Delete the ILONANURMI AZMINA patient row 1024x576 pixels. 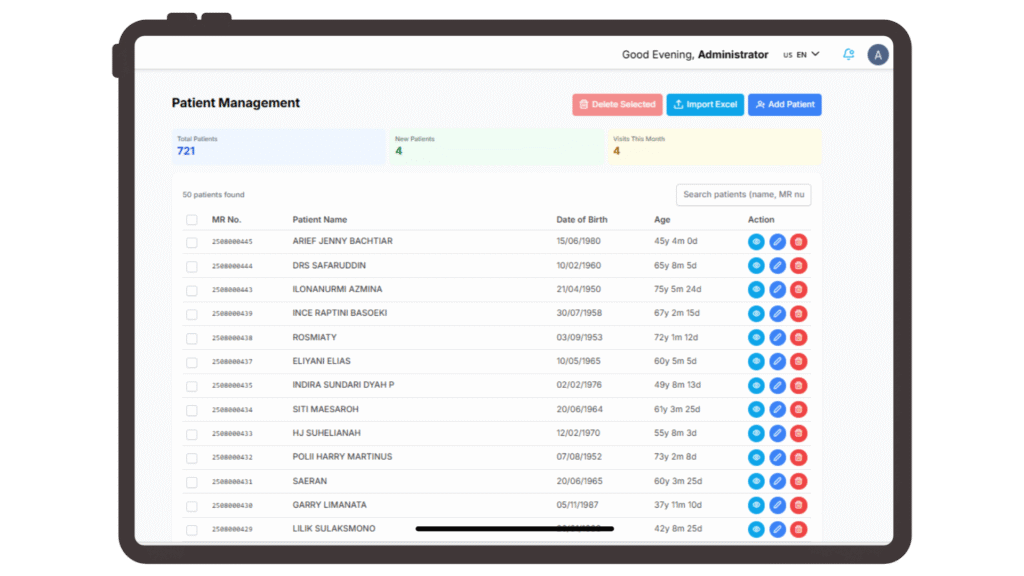click(x=798, y=289)
